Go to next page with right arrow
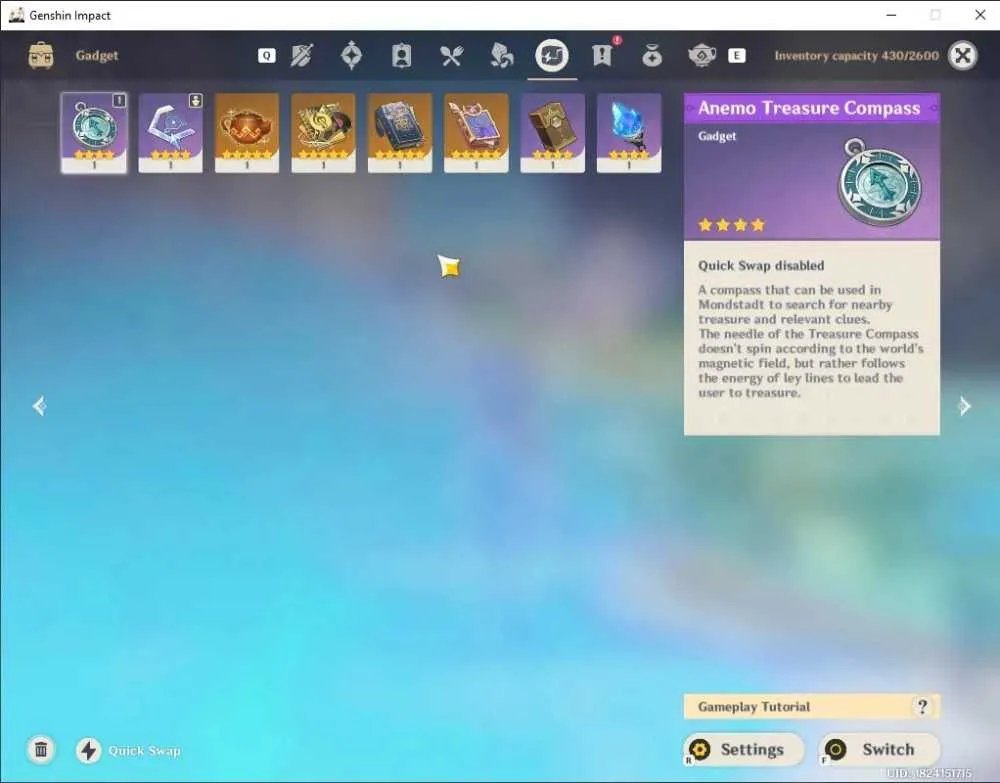1000x783 pixels. tap(965, 406)
